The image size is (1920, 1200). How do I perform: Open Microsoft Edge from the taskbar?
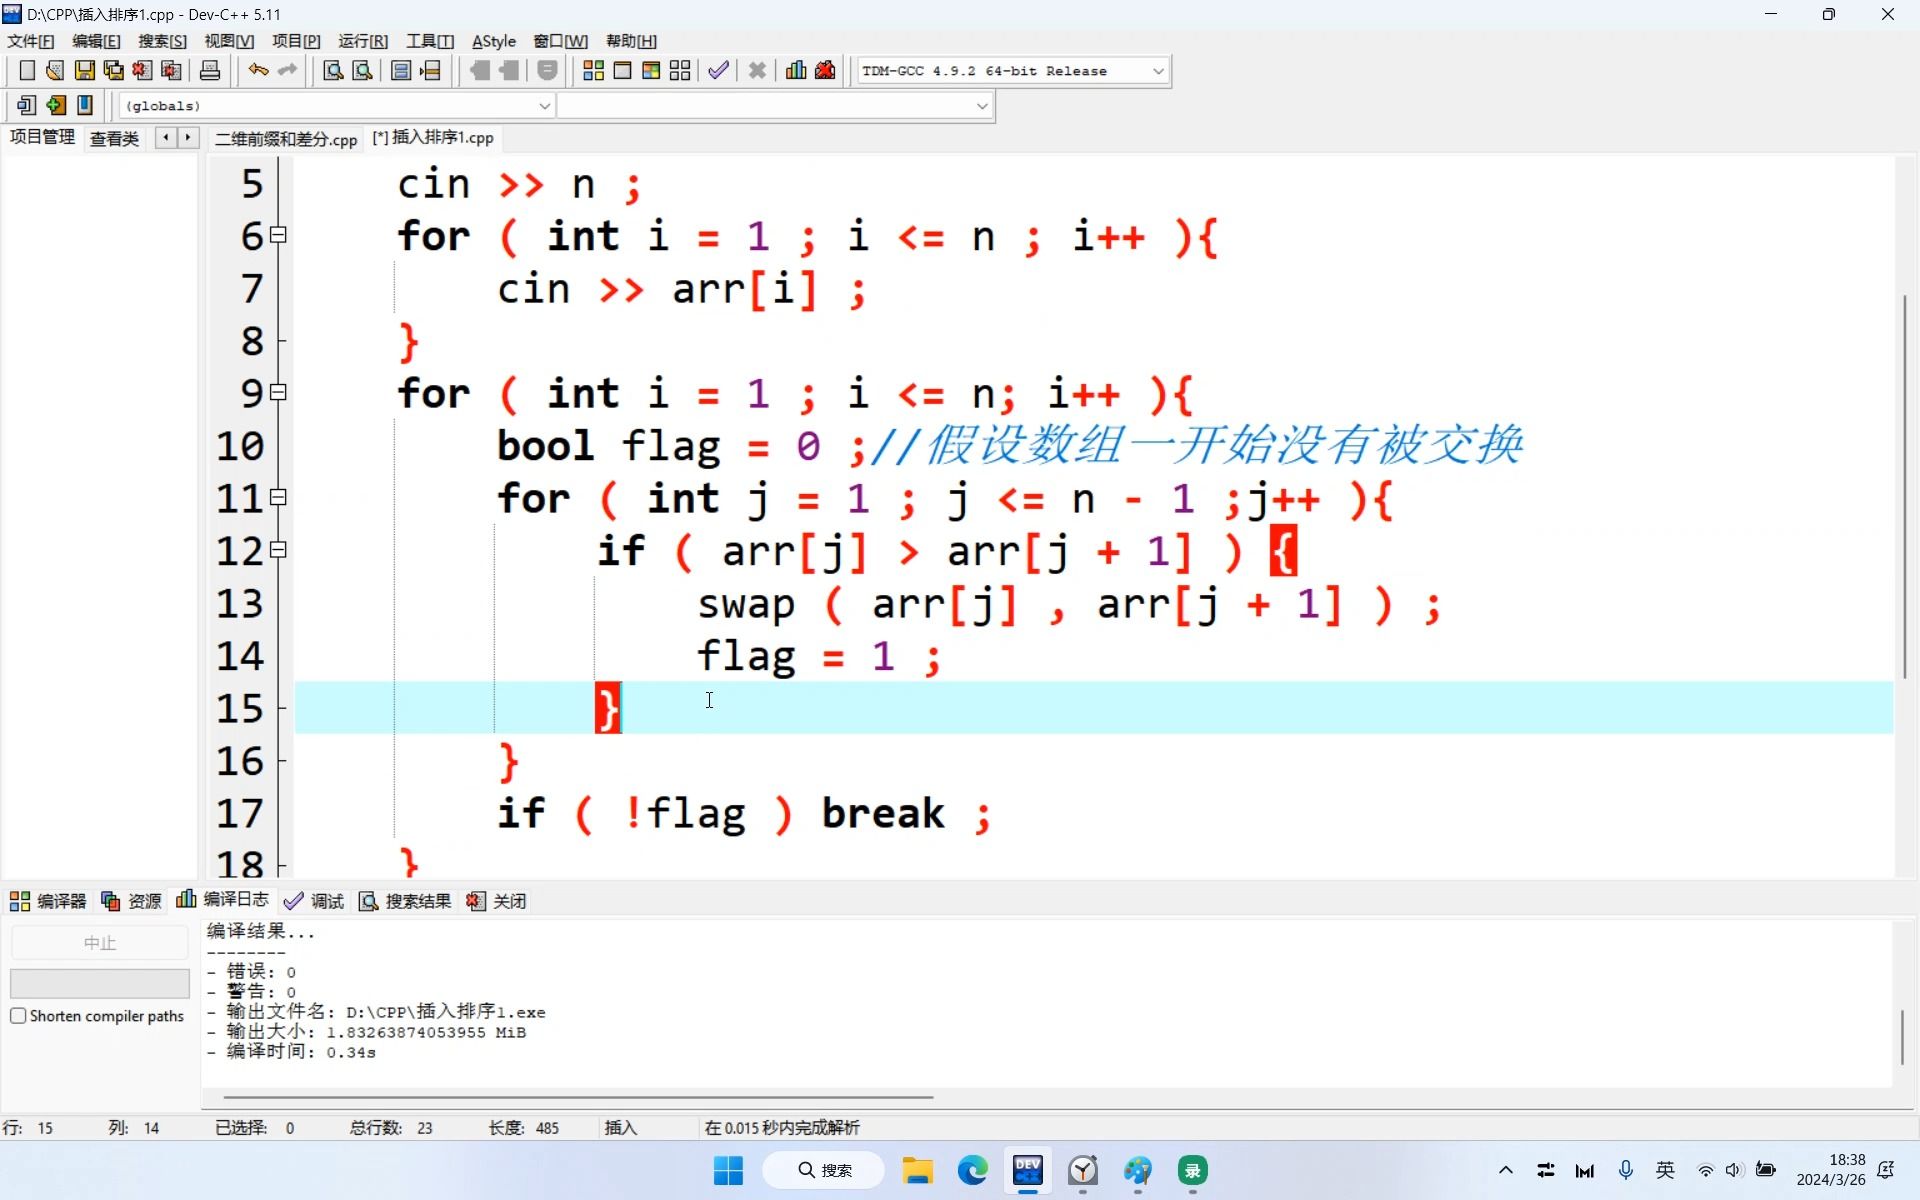tap(972, 1170)
